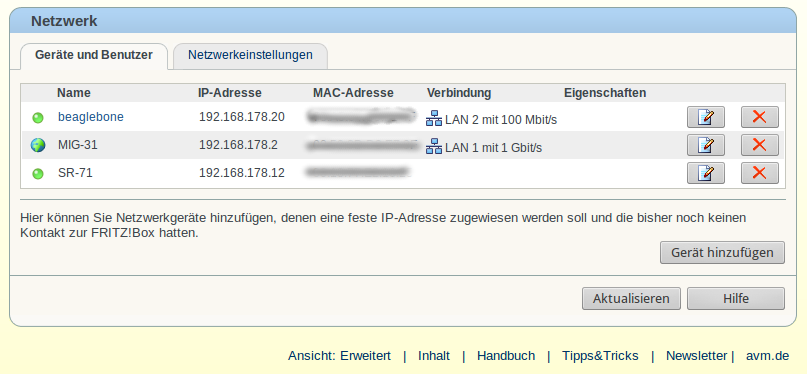807x374 pixels.
Task: Remove MIG-31 with the red X
Action: point(760,145)
